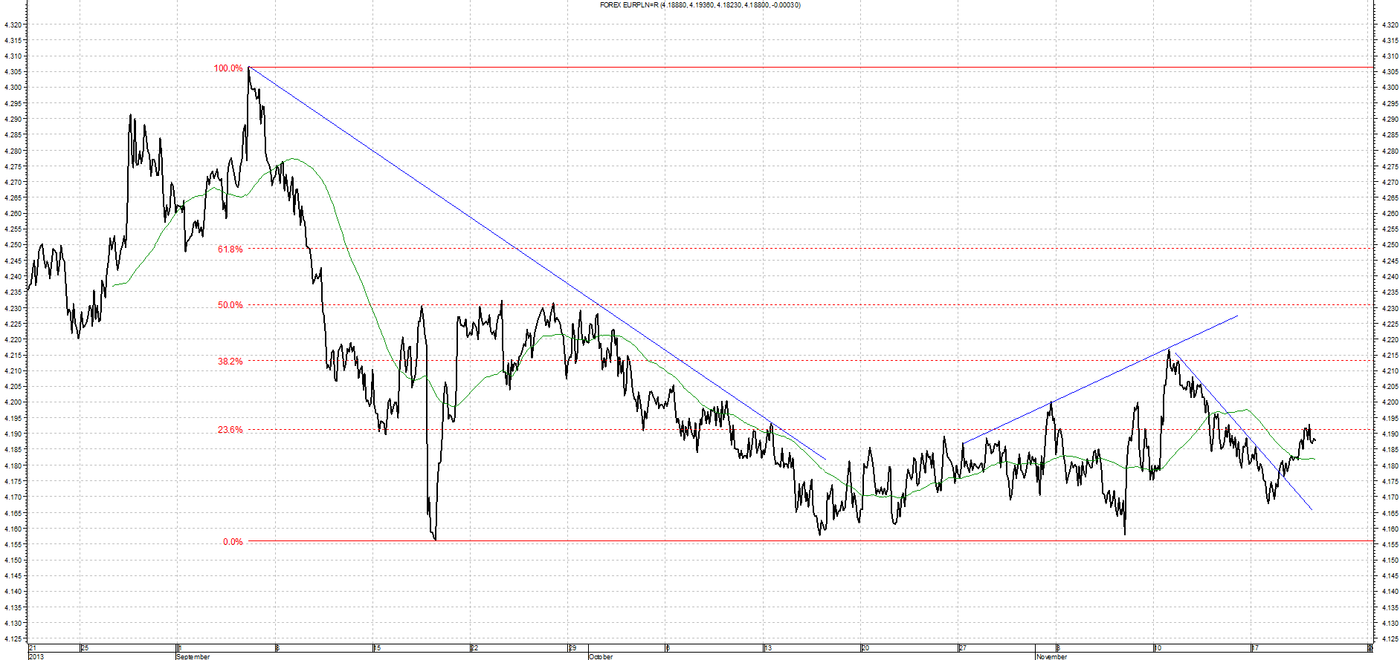The height and width of the screenshot is (660, 1400).
Task: Select the 61.8% Fibonacci retracement label
Action: 230,249
